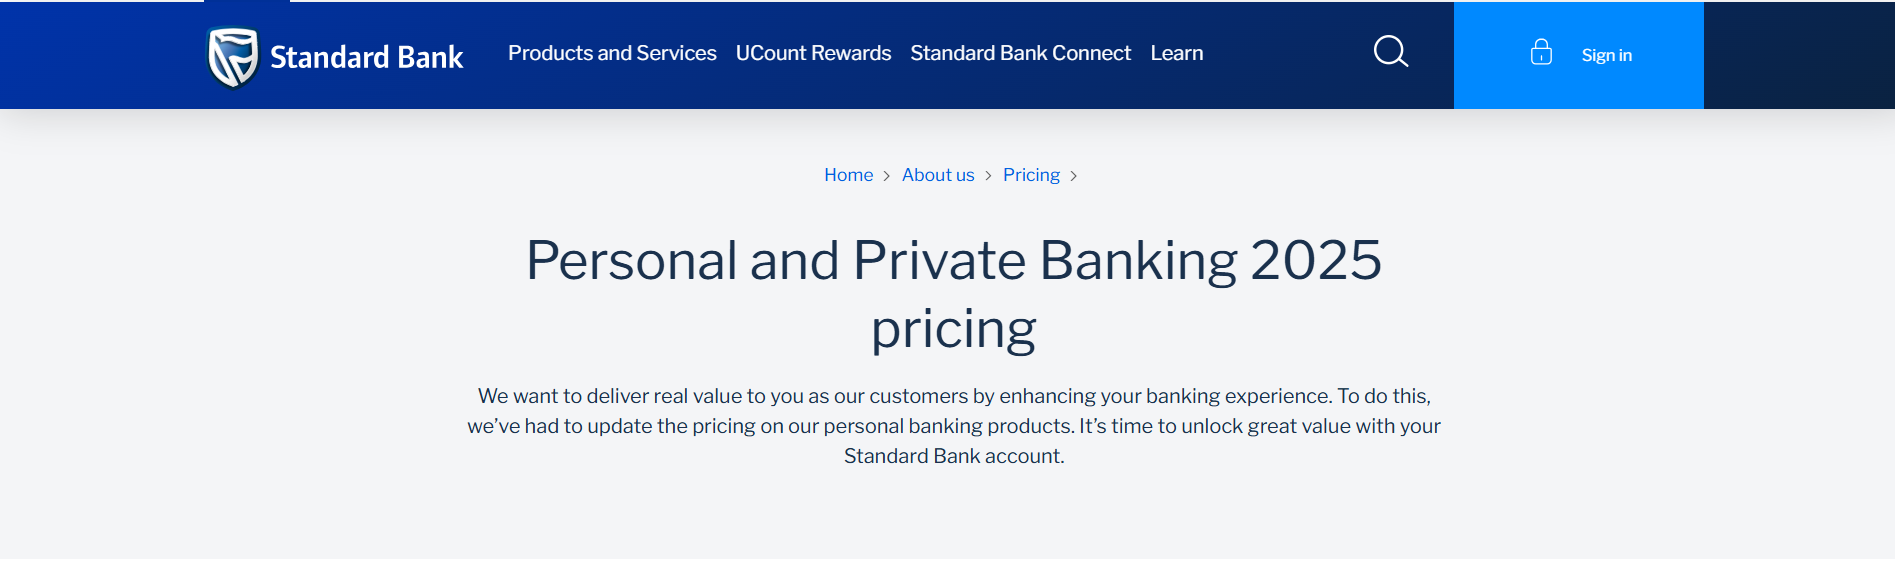Click the word 'pricing' in the heading's second line
Screen dimensions: 1895x563
tap(953, 330)
